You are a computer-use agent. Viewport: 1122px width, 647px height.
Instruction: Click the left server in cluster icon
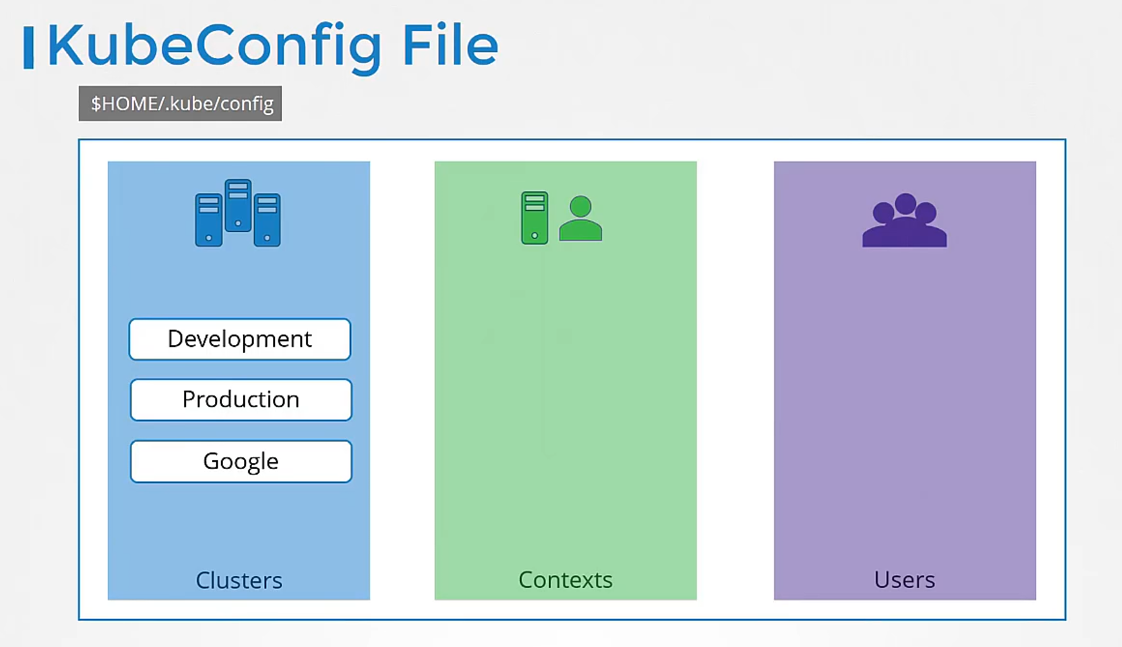(x=209, y=220)
